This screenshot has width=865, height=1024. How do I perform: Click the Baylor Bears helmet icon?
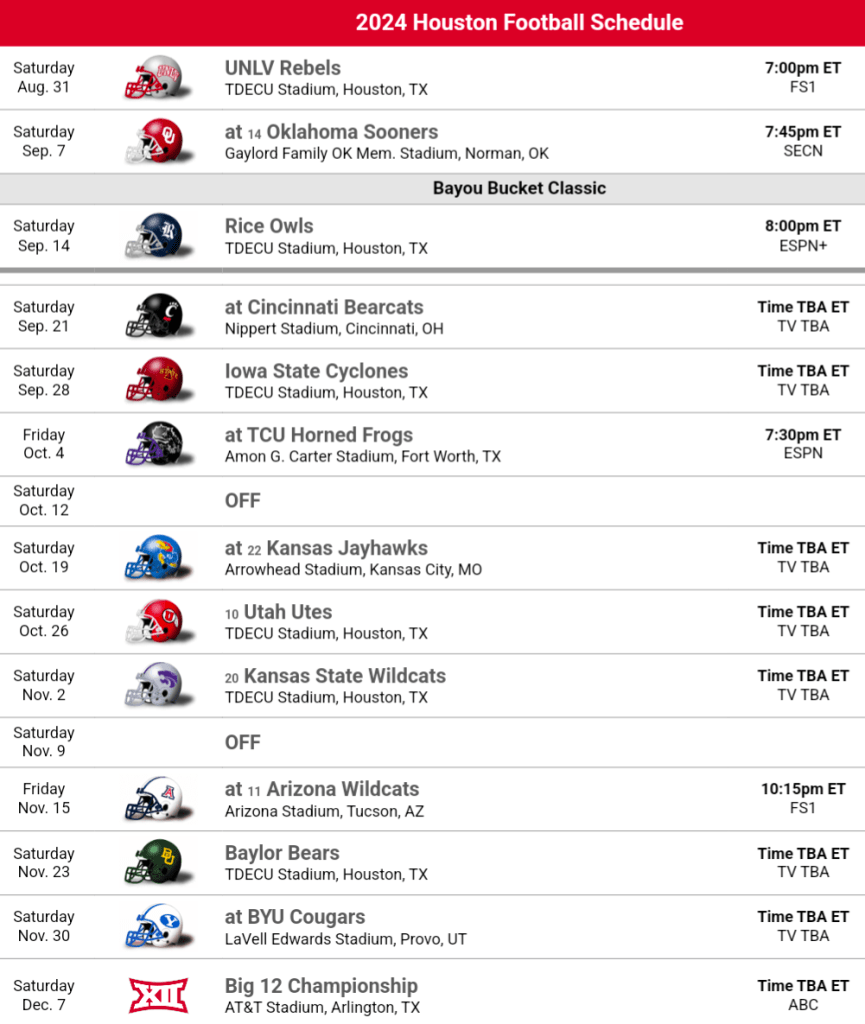click(x=153, y=862)
